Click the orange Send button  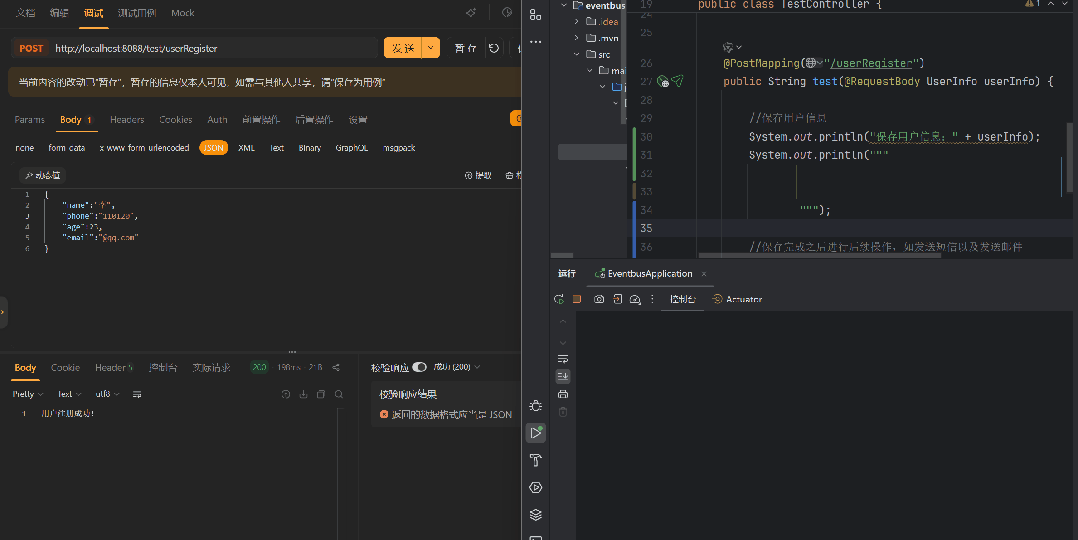pos(402,48)
